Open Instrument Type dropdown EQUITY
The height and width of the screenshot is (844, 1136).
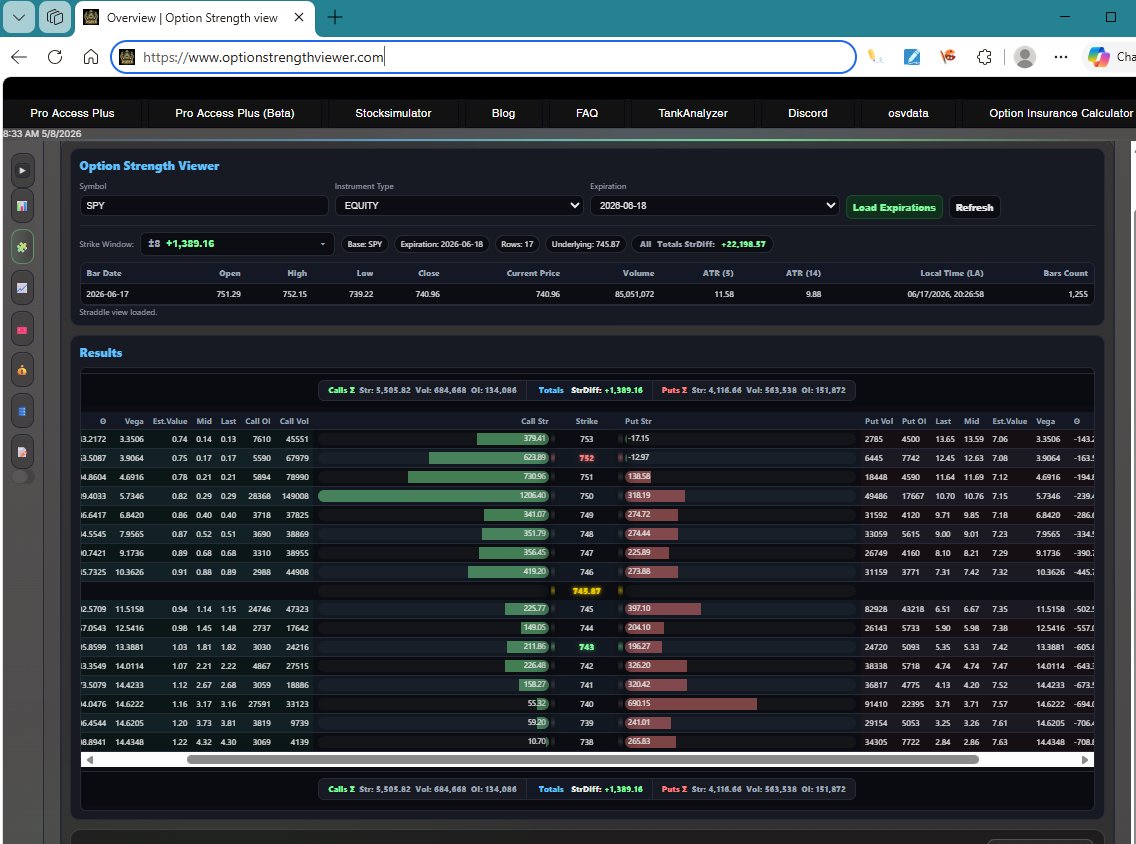[459, 206]
